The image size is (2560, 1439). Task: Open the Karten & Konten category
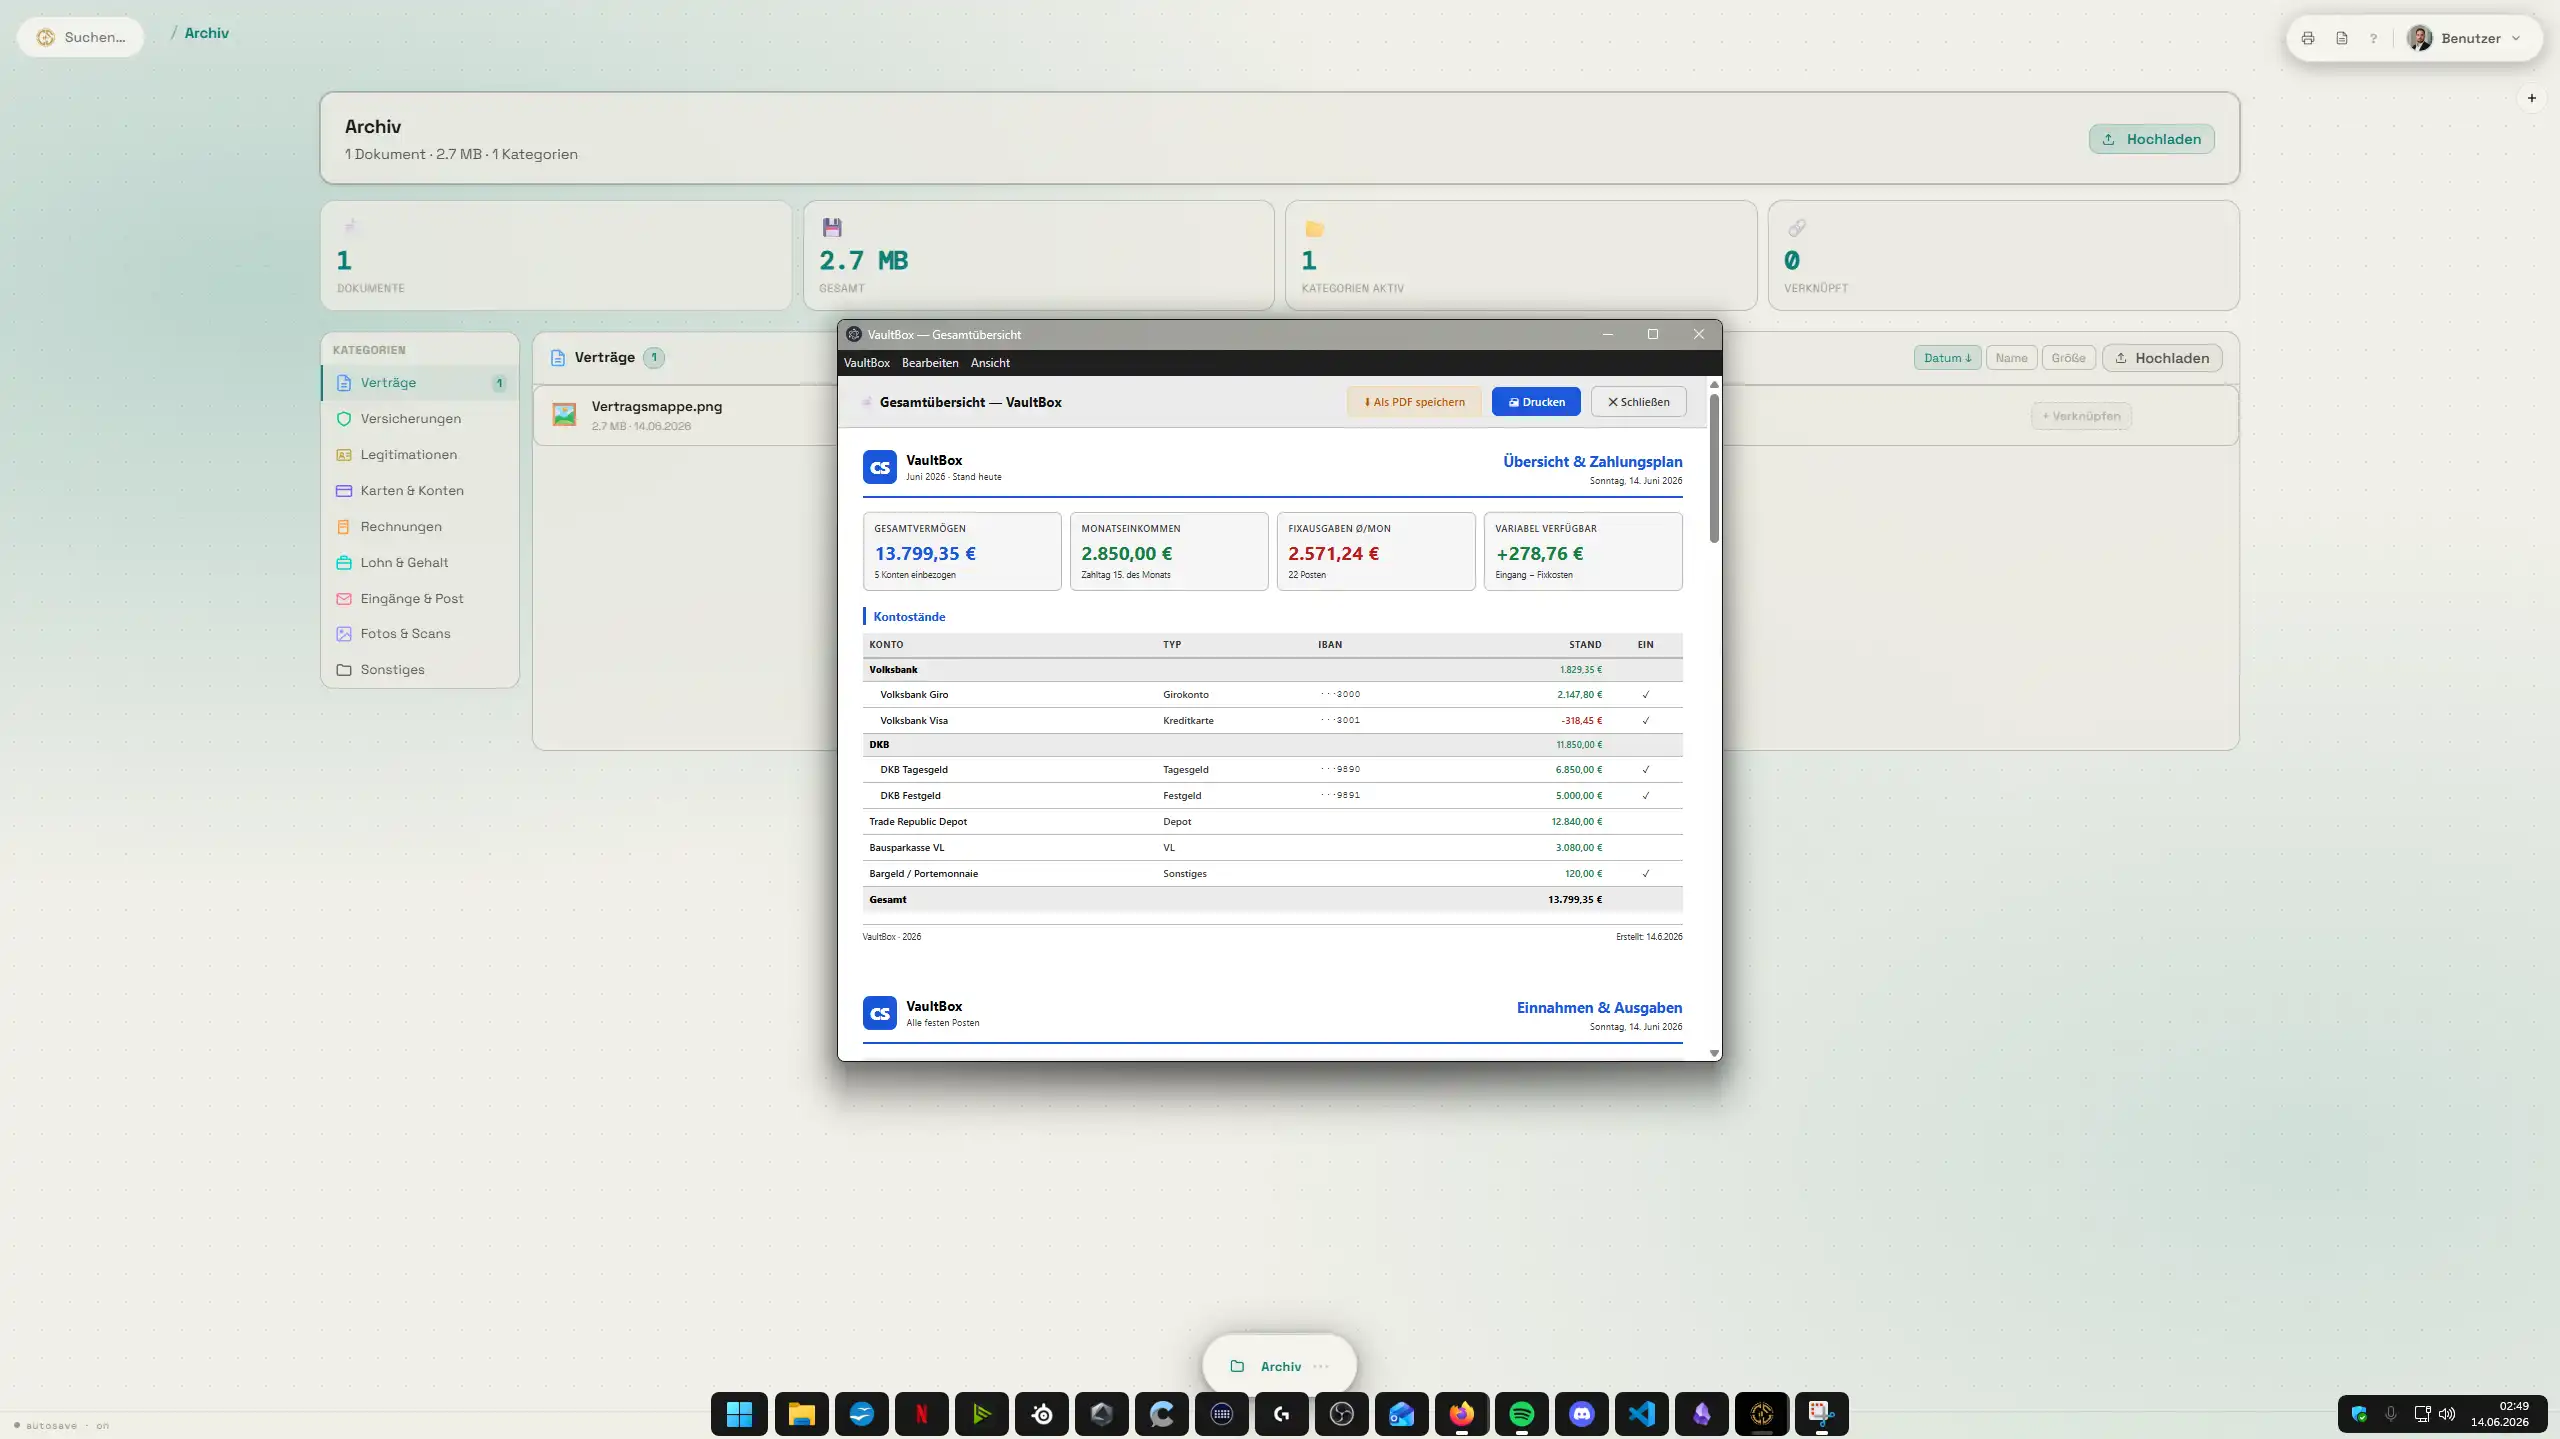419,491
